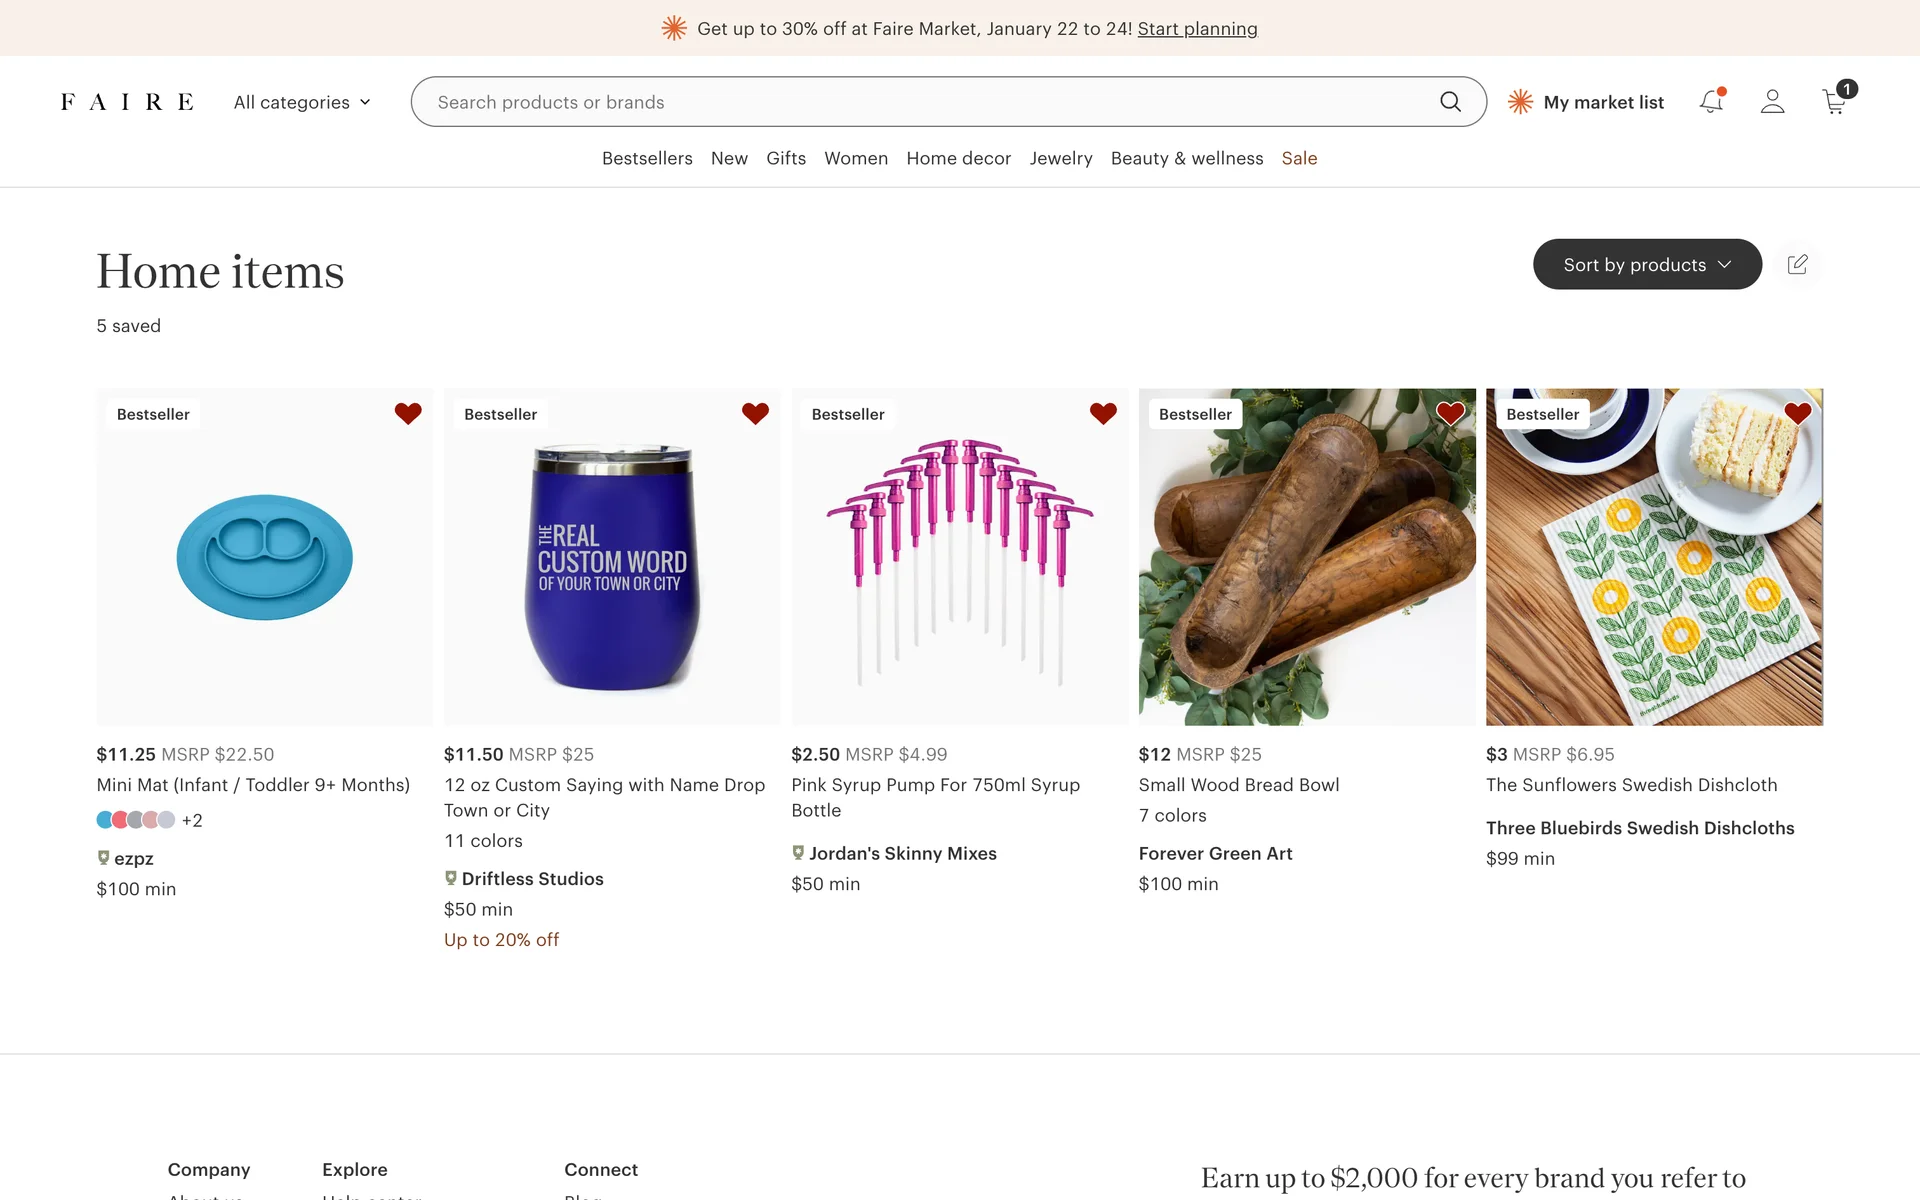Unsave the Mini Mat with its heart
Image resolution: width=1920 pixels, height=1200 pixels.
[x=408, y=413]
